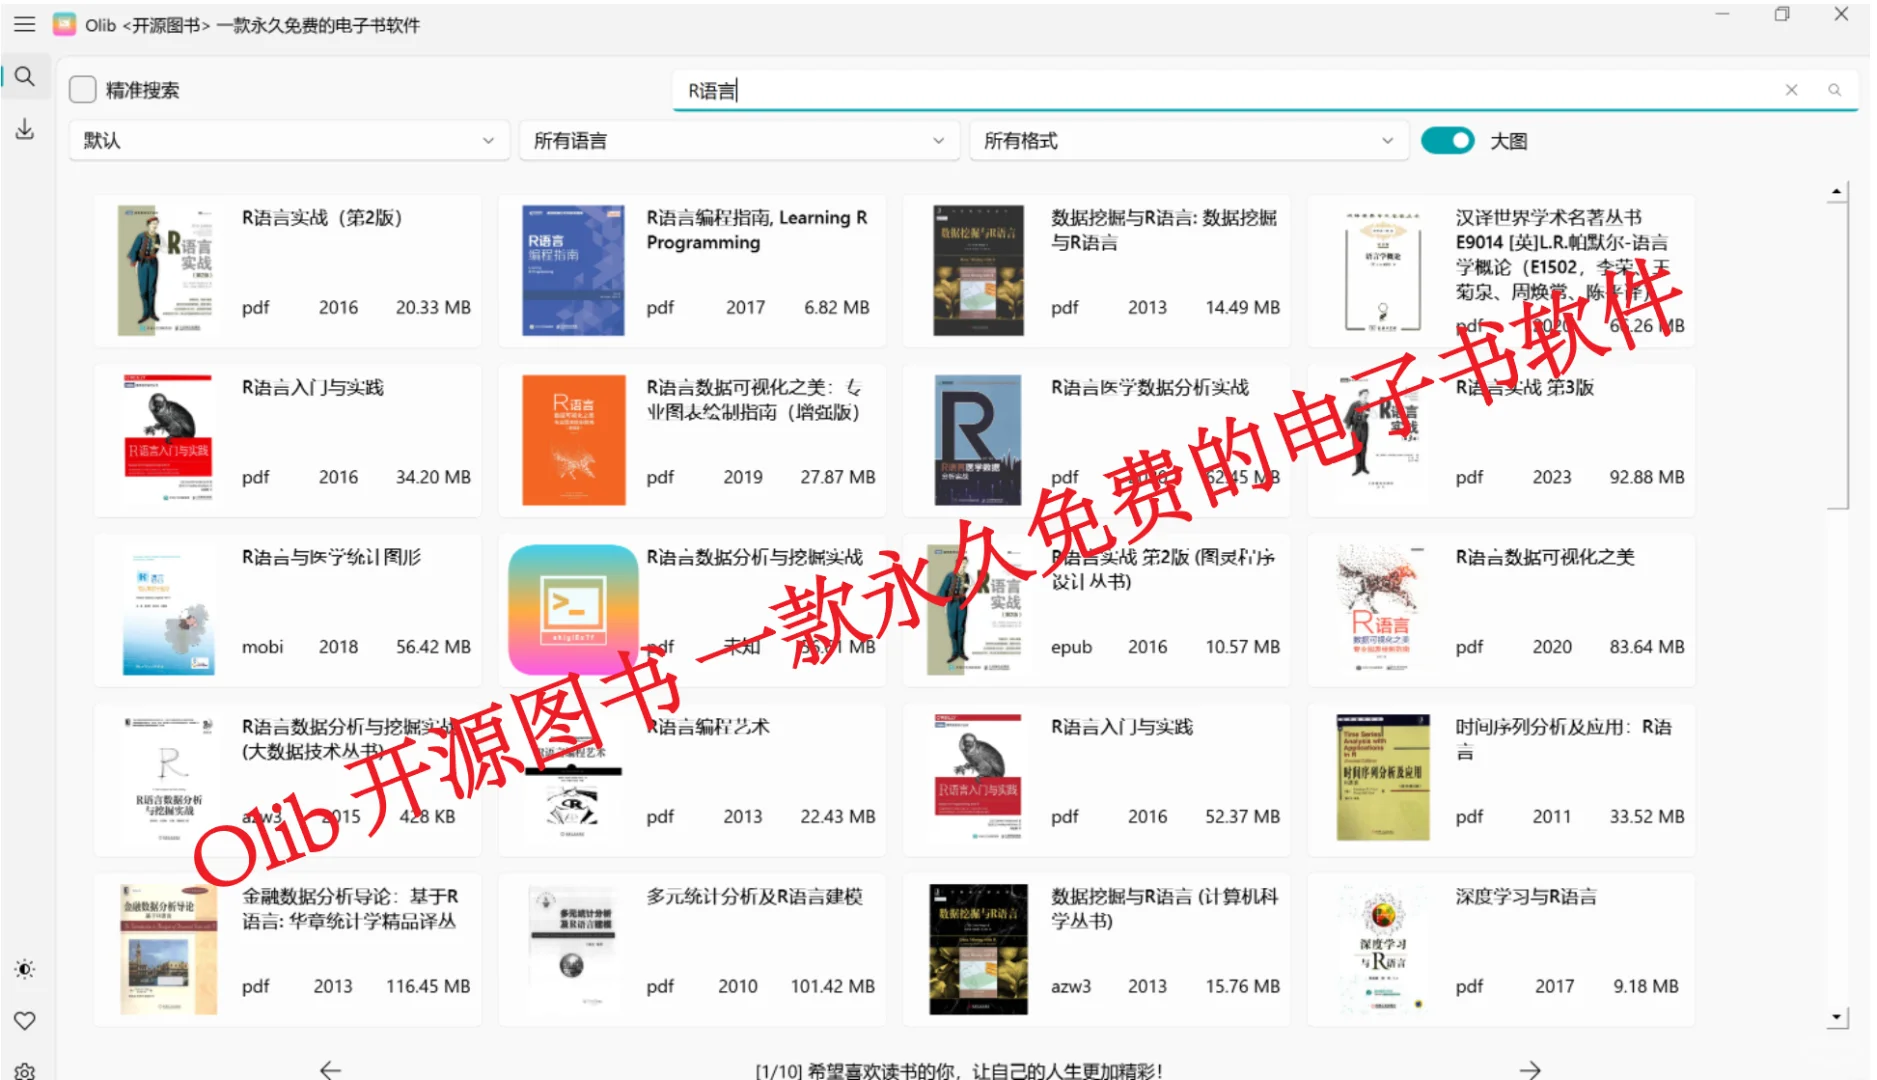Open cover of 时间序列分析及应用：R语言
This screenshot has height=1080, width=1877.
click(1383, 778)
